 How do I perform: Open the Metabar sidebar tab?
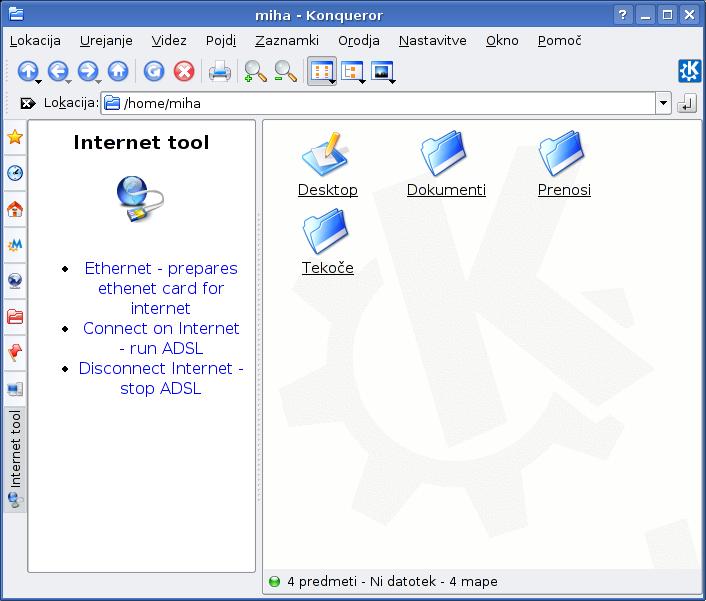click(15, 245)
